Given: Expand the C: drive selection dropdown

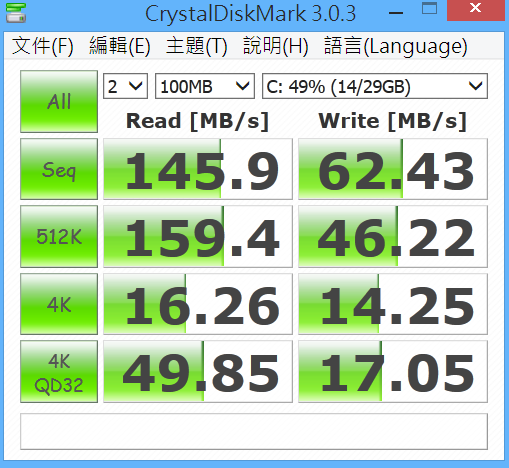Looking at the screenshot, I should coord(375,86).
